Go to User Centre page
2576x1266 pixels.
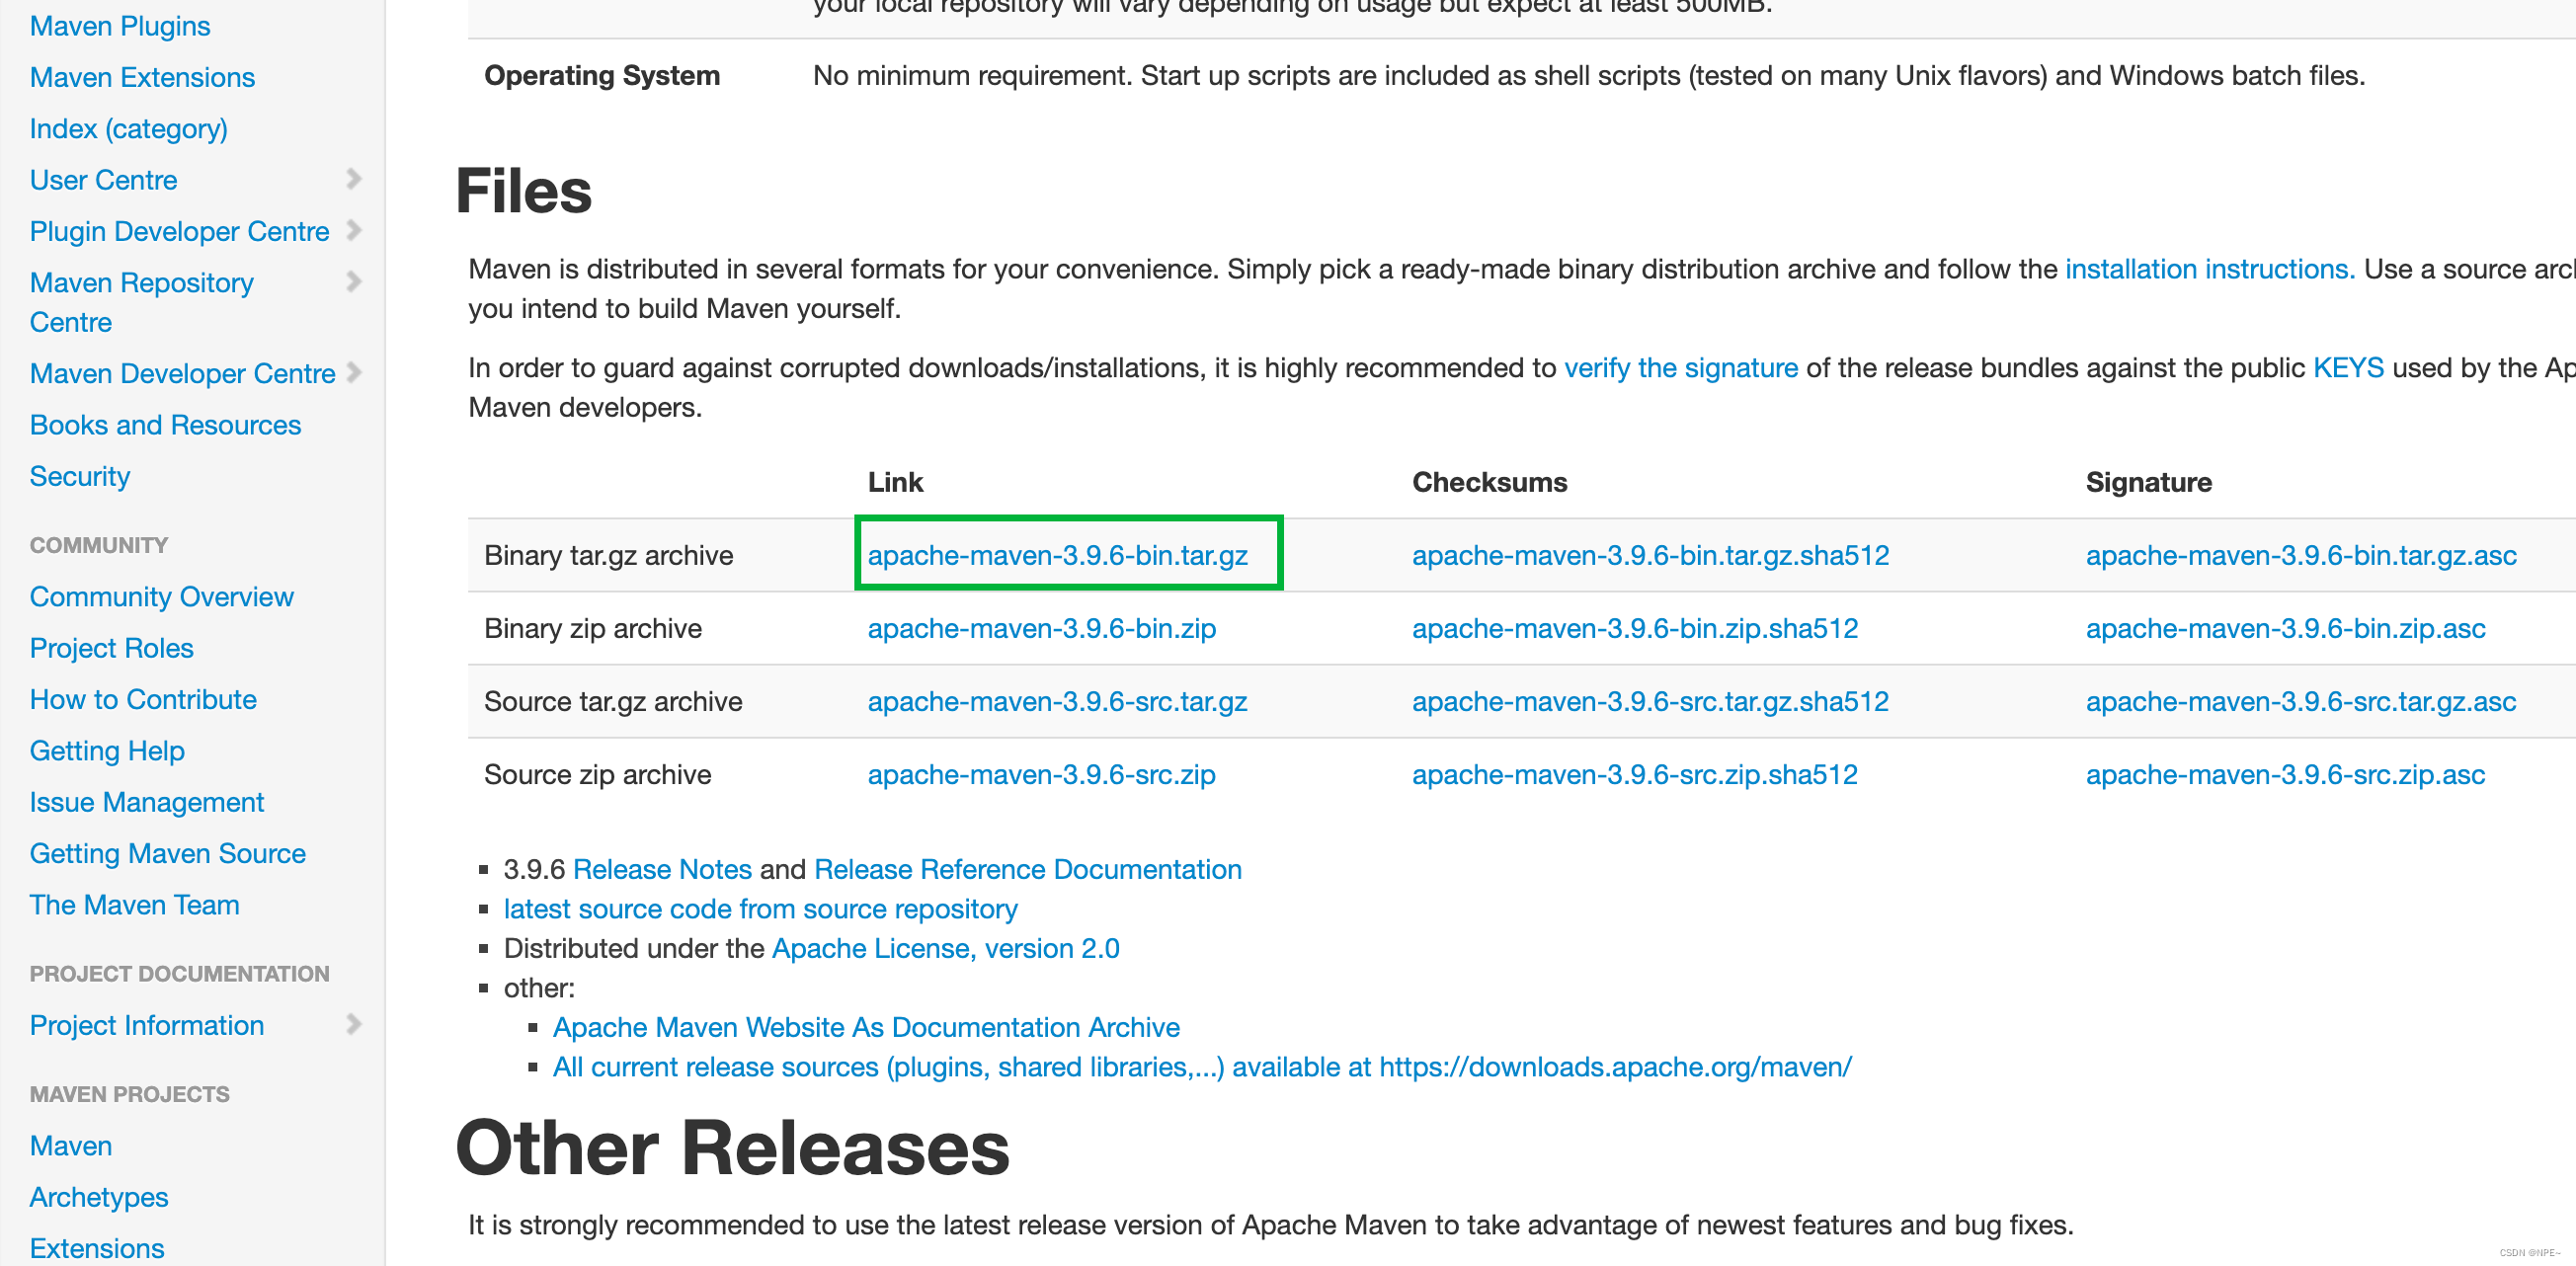(x=103, y=180)
